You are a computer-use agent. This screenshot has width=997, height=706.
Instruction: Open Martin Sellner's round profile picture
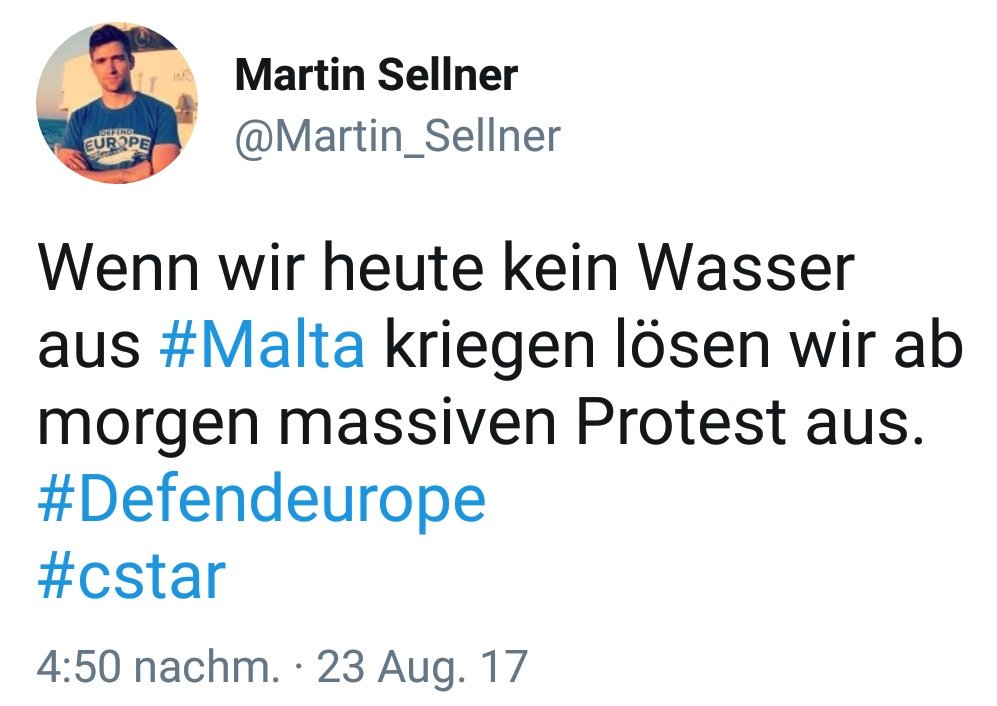click(x=117, y=103)
